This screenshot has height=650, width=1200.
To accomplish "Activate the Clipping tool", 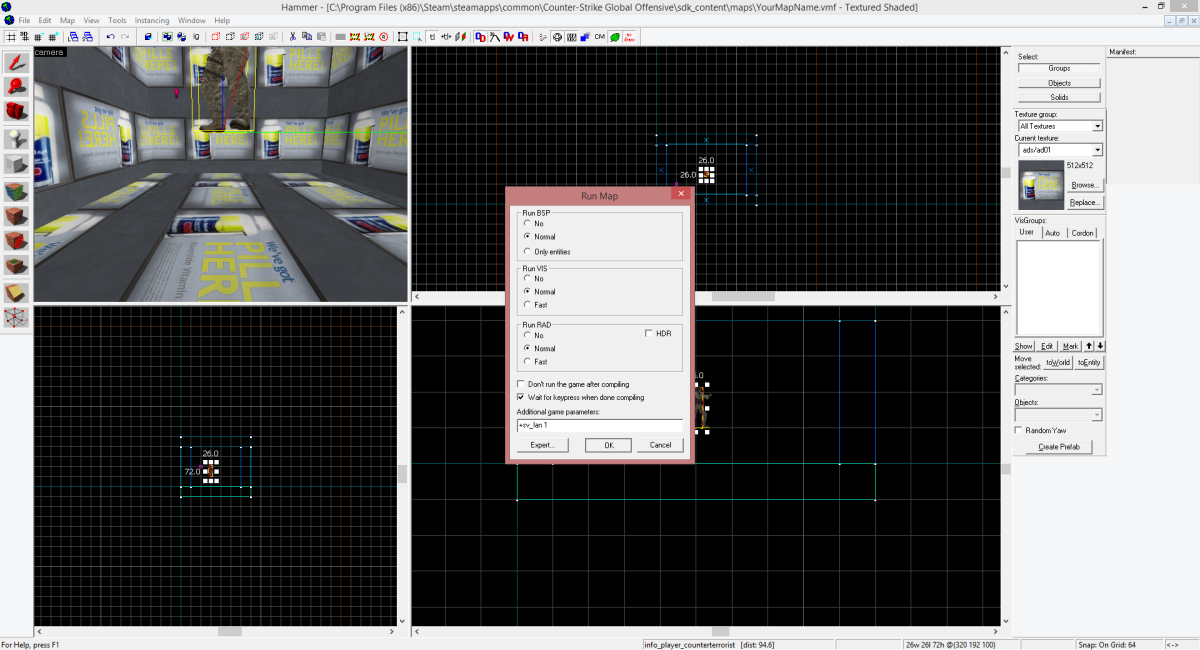I will (16, 292).
